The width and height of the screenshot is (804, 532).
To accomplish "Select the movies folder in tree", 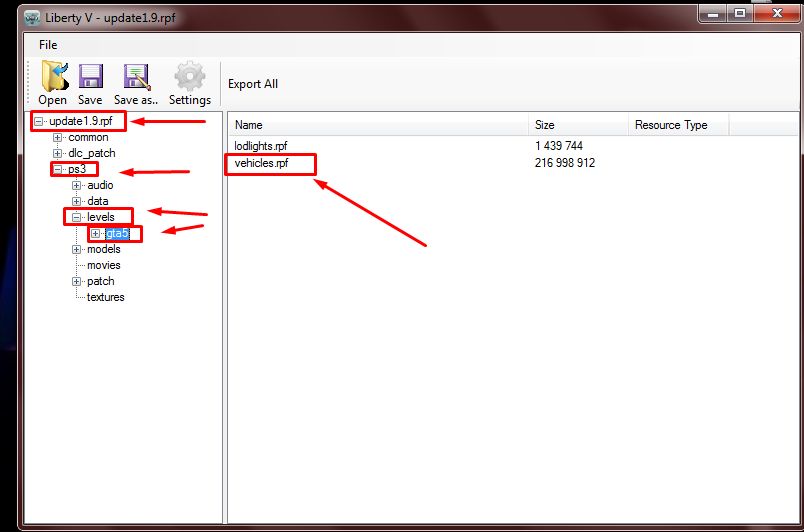I will [x=104, y=265].
